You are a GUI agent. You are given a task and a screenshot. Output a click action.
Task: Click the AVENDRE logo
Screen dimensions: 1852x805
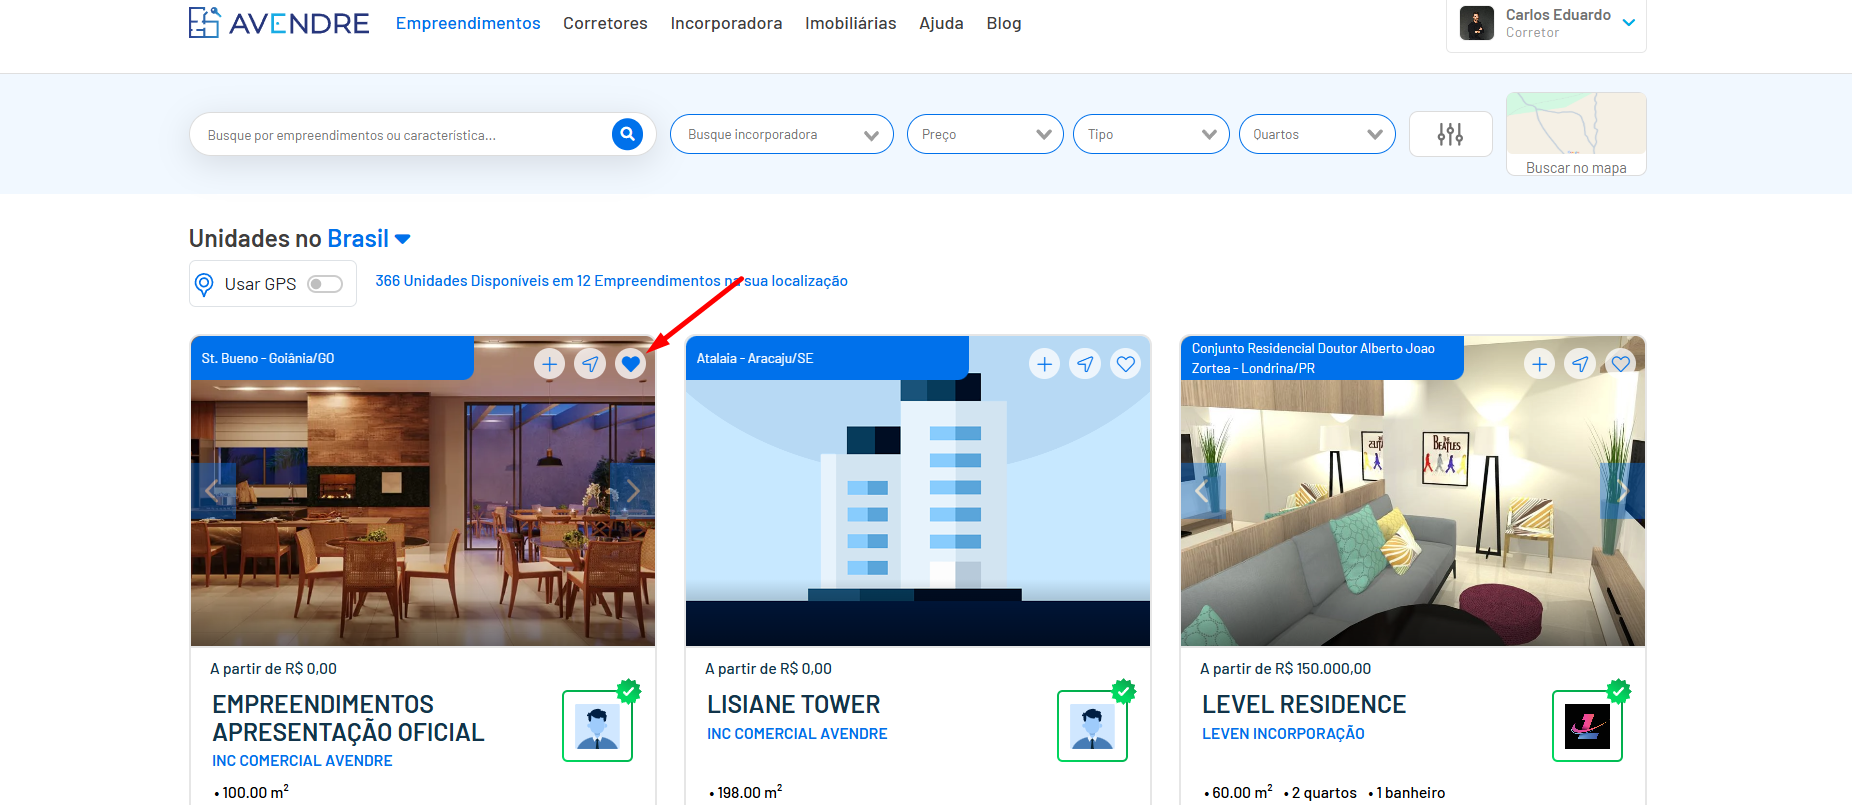point(279,23)
